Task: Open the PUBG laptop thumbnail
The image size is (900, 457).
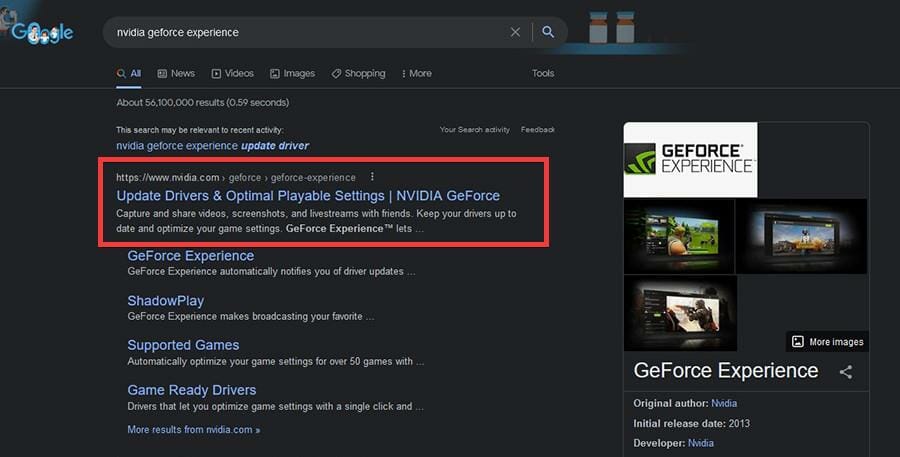Action: coord(801,236)
